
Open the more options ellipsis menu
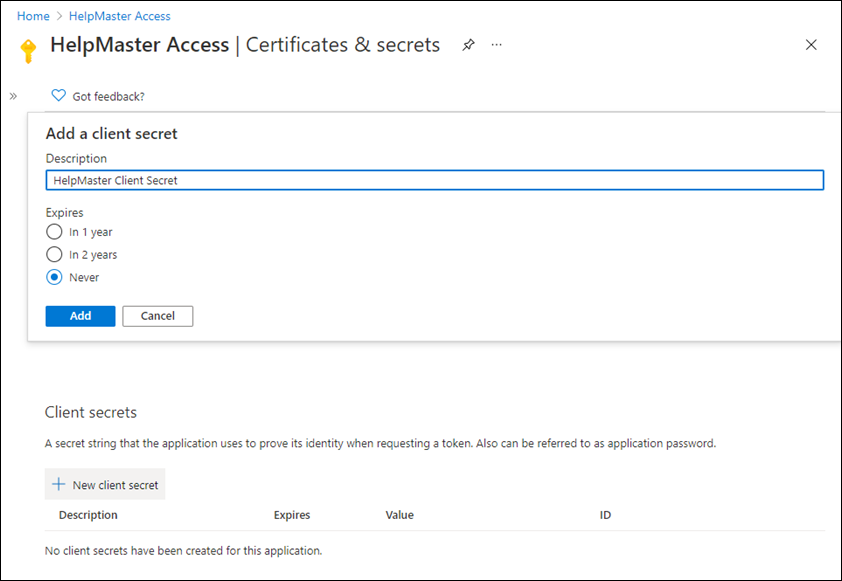tap(497, 45)
